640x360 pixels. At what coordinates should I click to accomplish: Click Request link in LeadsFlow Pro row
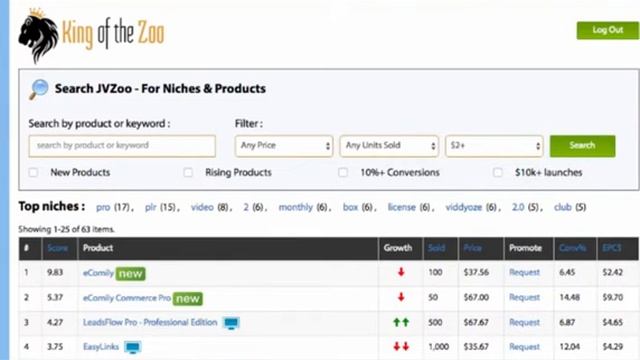pos(524,322)
